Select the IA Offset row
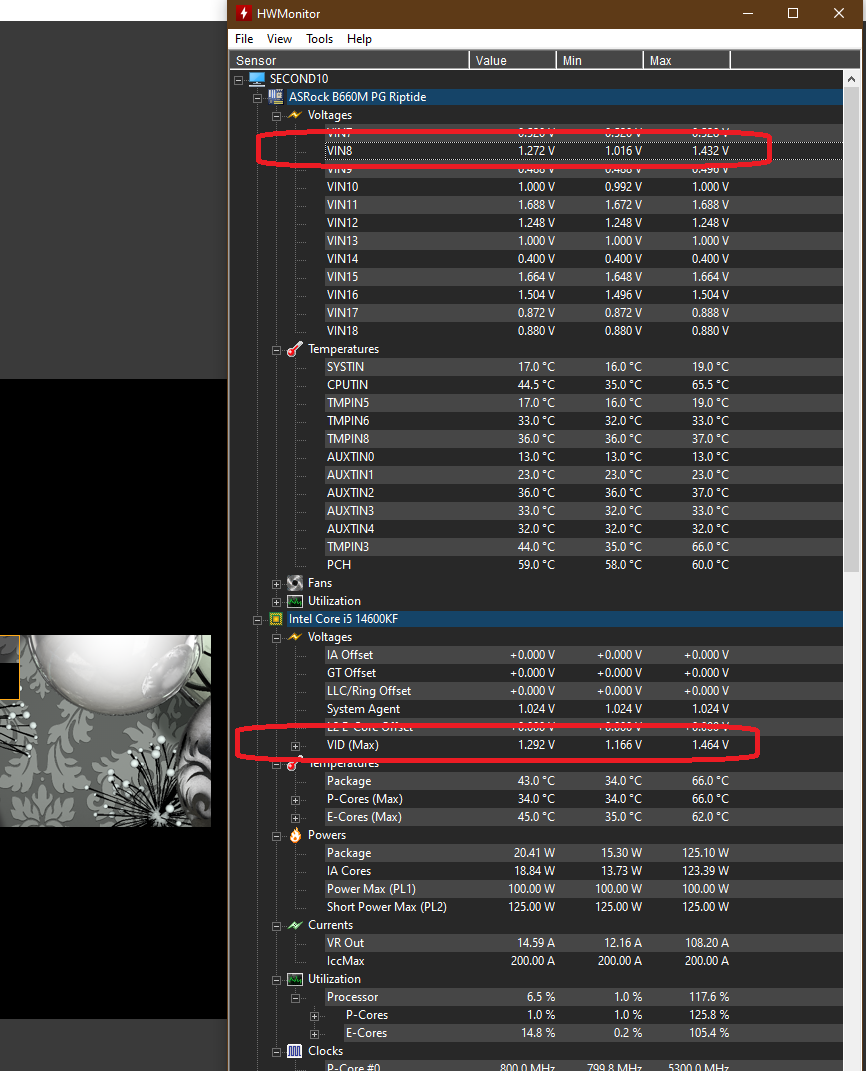Viewport: 866px width, 1071px height. point(583,654)
